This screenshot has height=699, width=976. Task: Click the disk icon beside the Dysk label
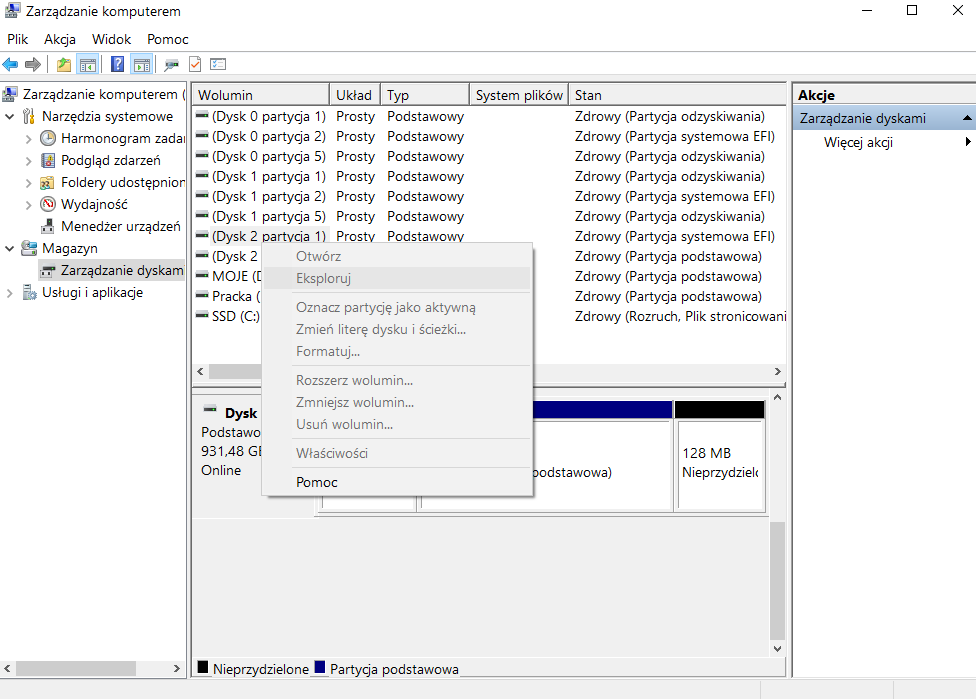(x=210, y=410)
